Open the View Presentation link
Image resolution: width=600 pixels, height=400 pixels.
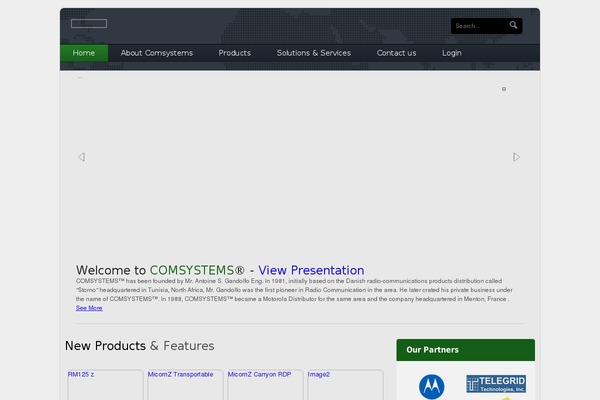(x=311, y=270)
